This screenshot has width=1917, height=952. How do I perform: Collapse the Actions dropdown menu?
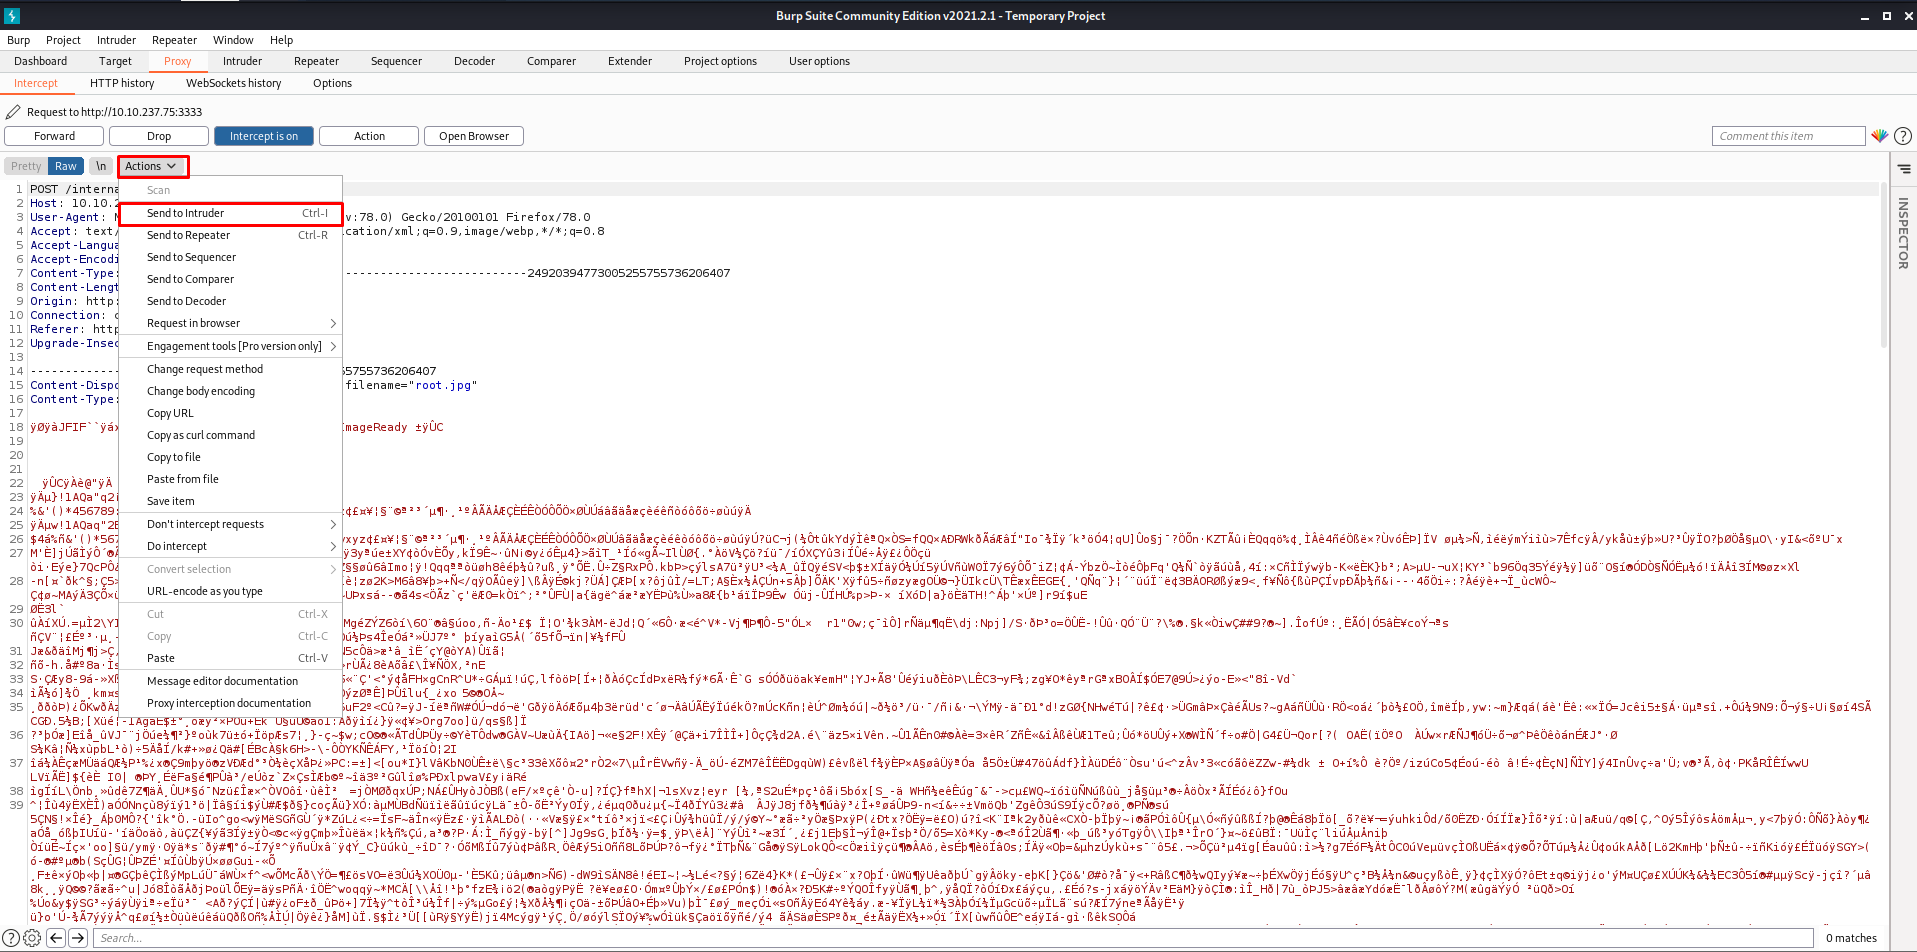[x=151, y=166]
